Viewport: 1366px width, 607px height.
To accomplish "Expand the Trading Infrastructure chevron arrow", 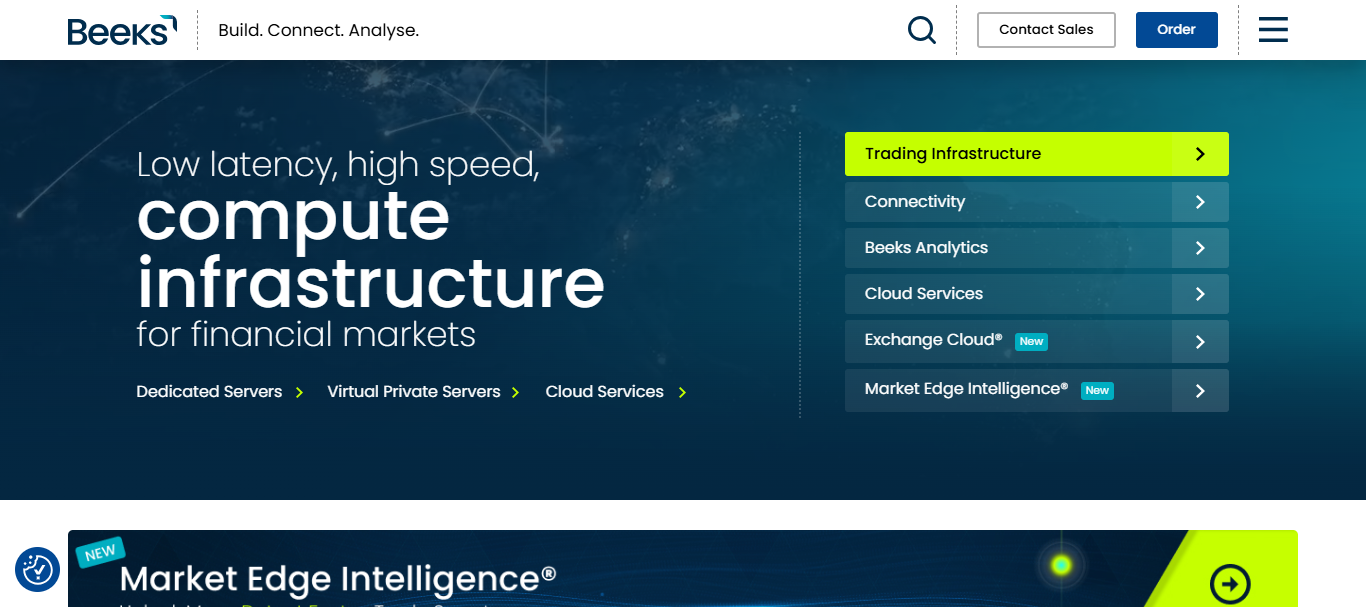I will coord(1200,154).
